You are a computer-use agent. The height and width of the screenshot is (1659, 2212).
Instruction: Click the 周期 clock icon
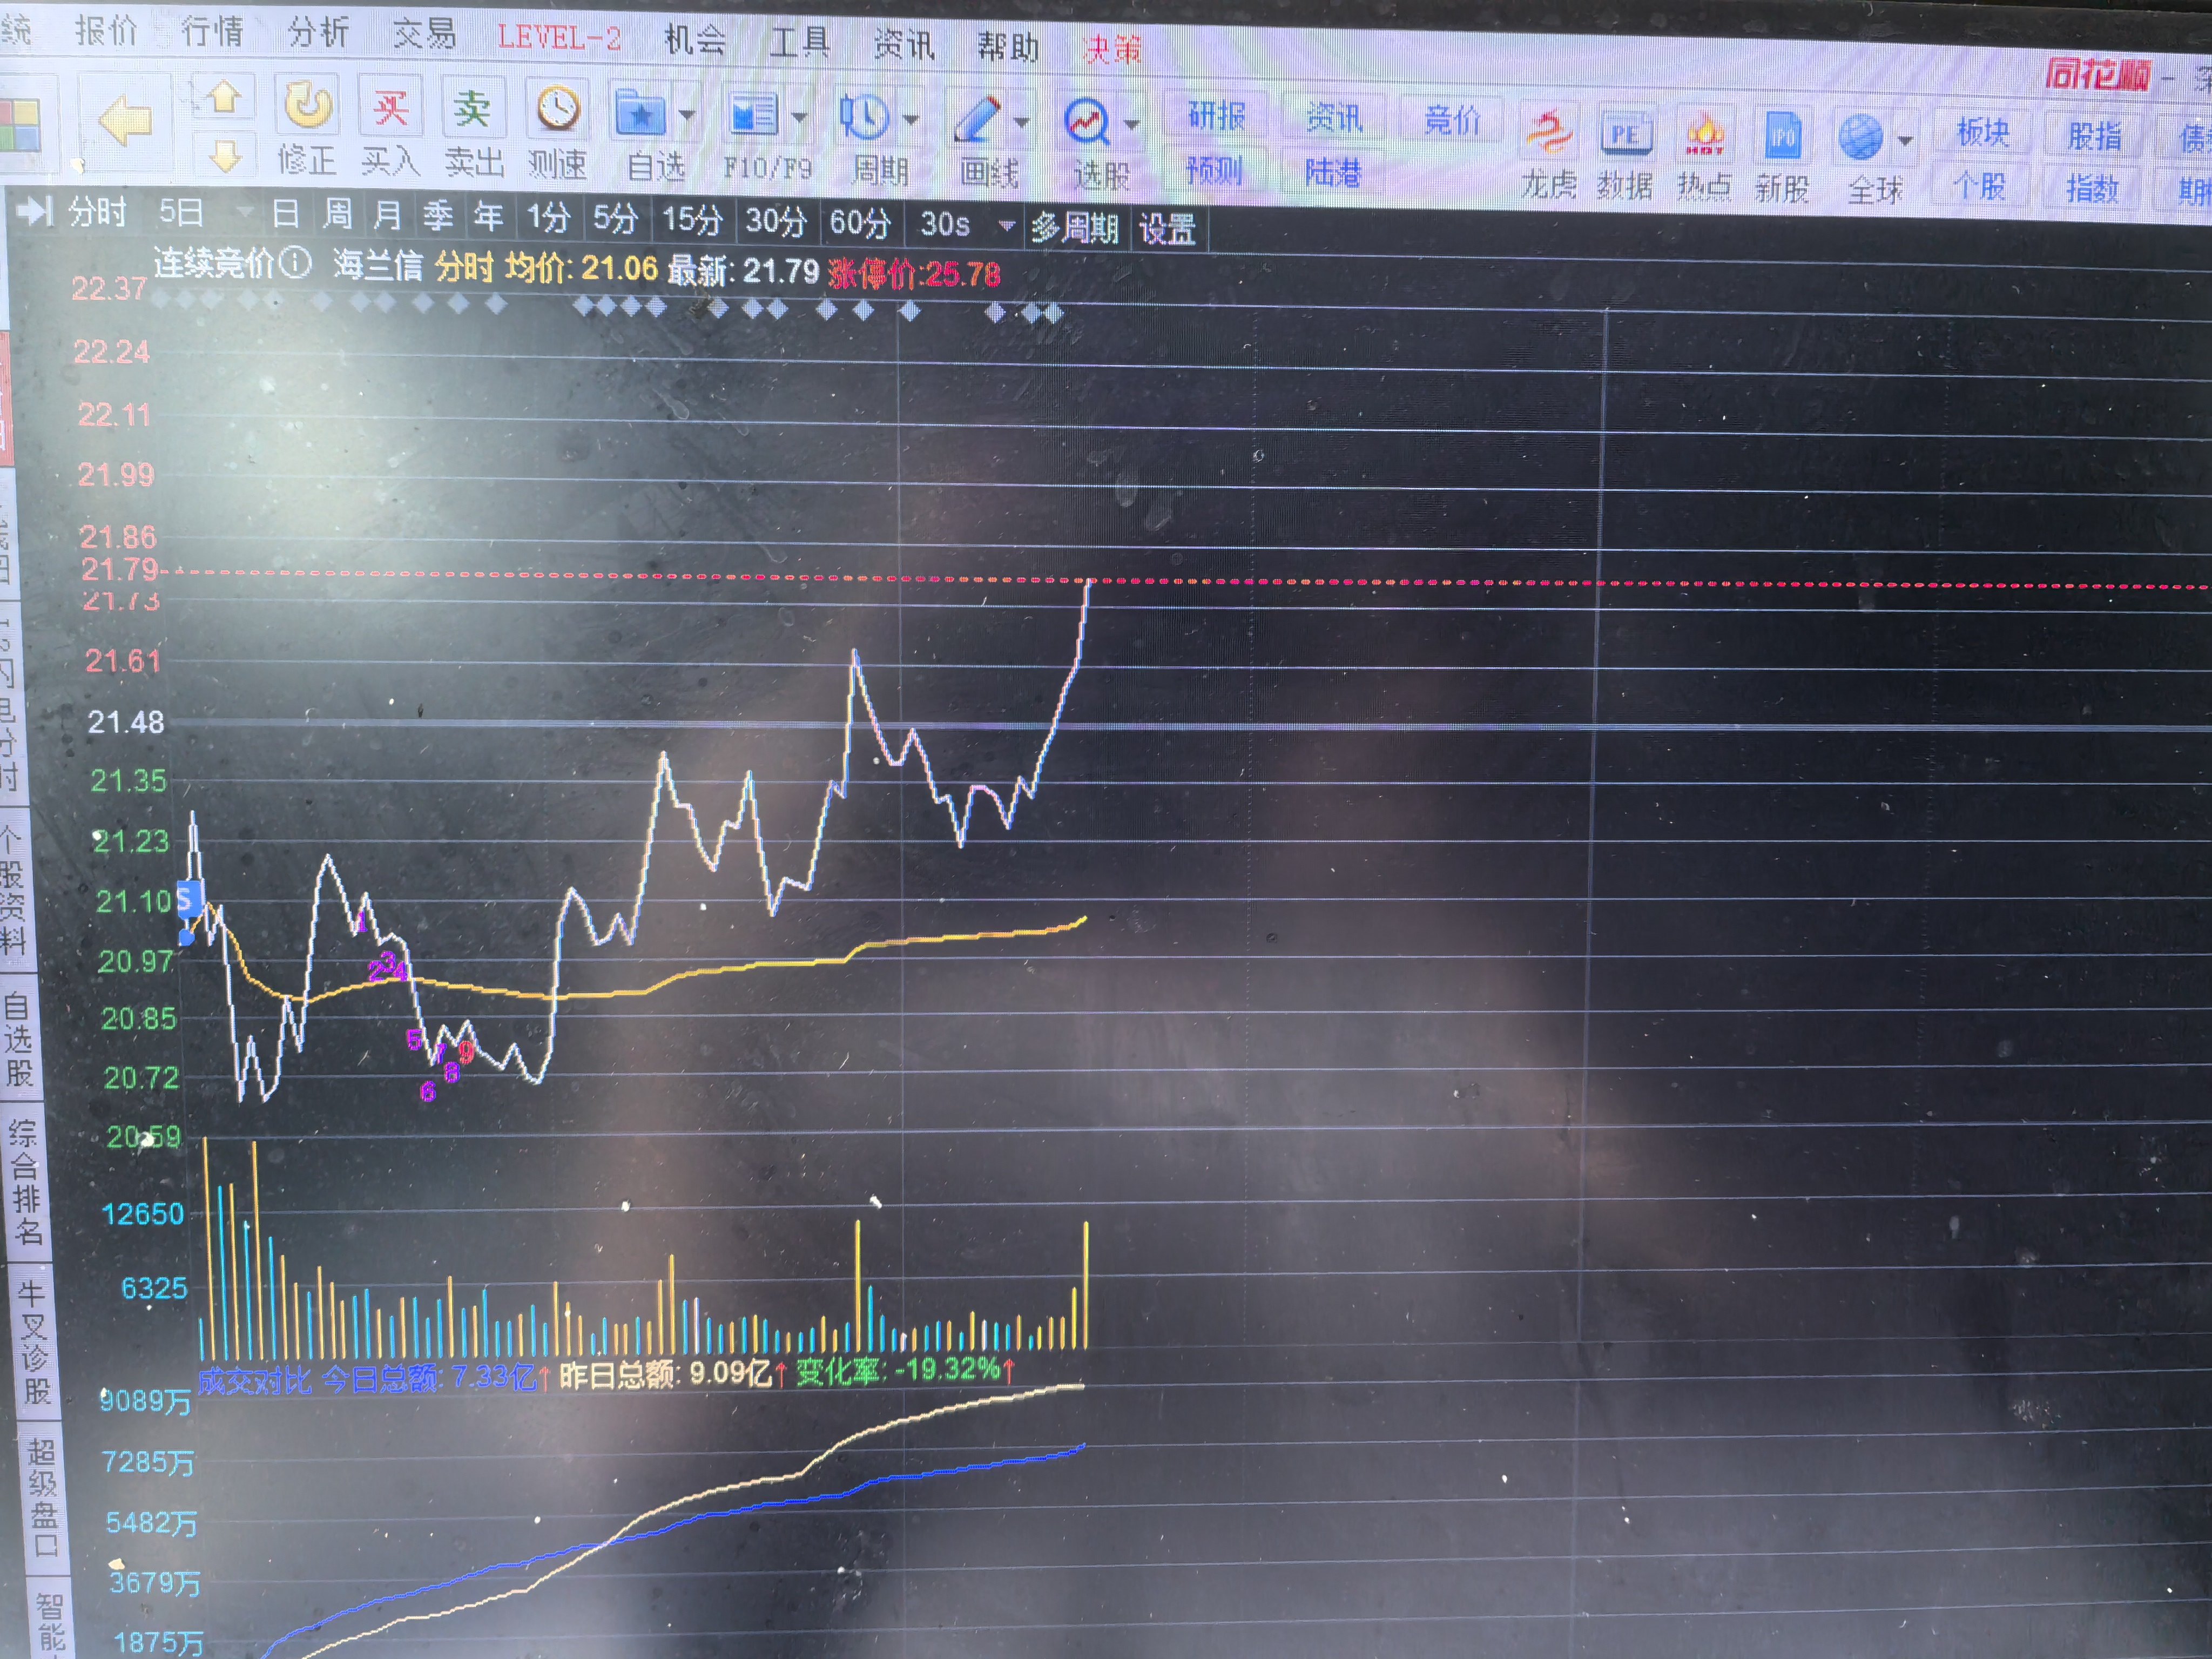863,118
